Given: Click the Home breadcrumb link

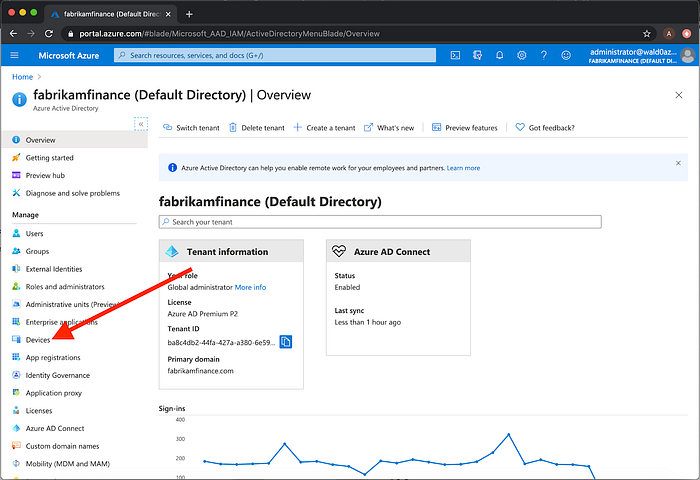Looking at the screenshot, I should [x=22, y=77].
